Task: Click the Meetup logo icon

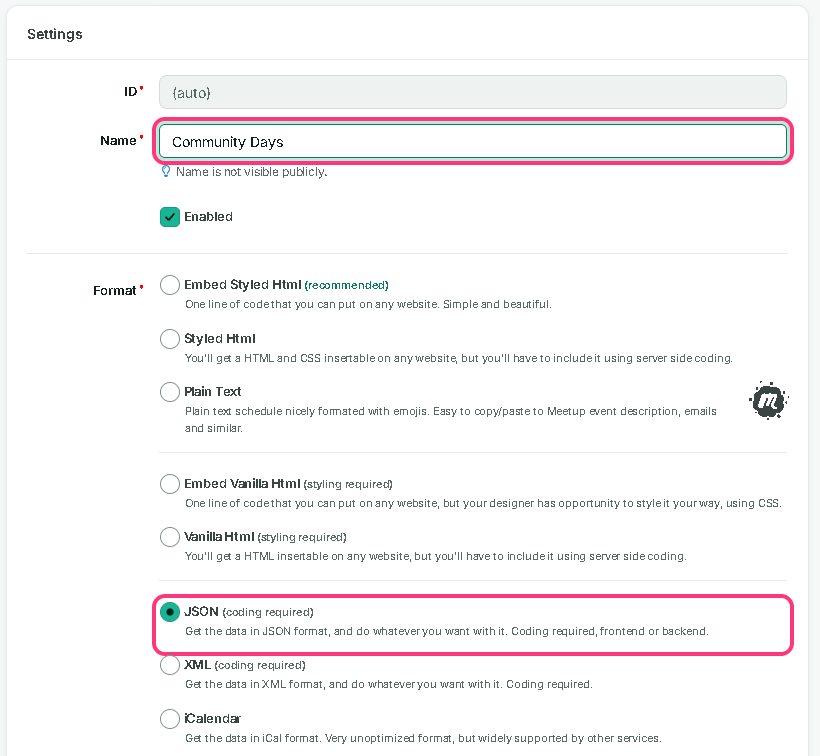Action: (x=768, y=400)
